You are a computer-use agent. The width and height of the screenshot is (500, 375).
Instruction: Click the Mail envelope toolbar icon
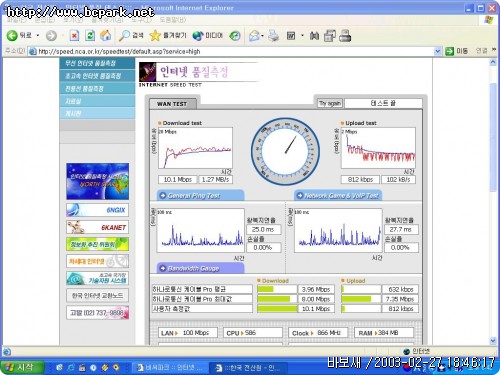pos(254,36)
